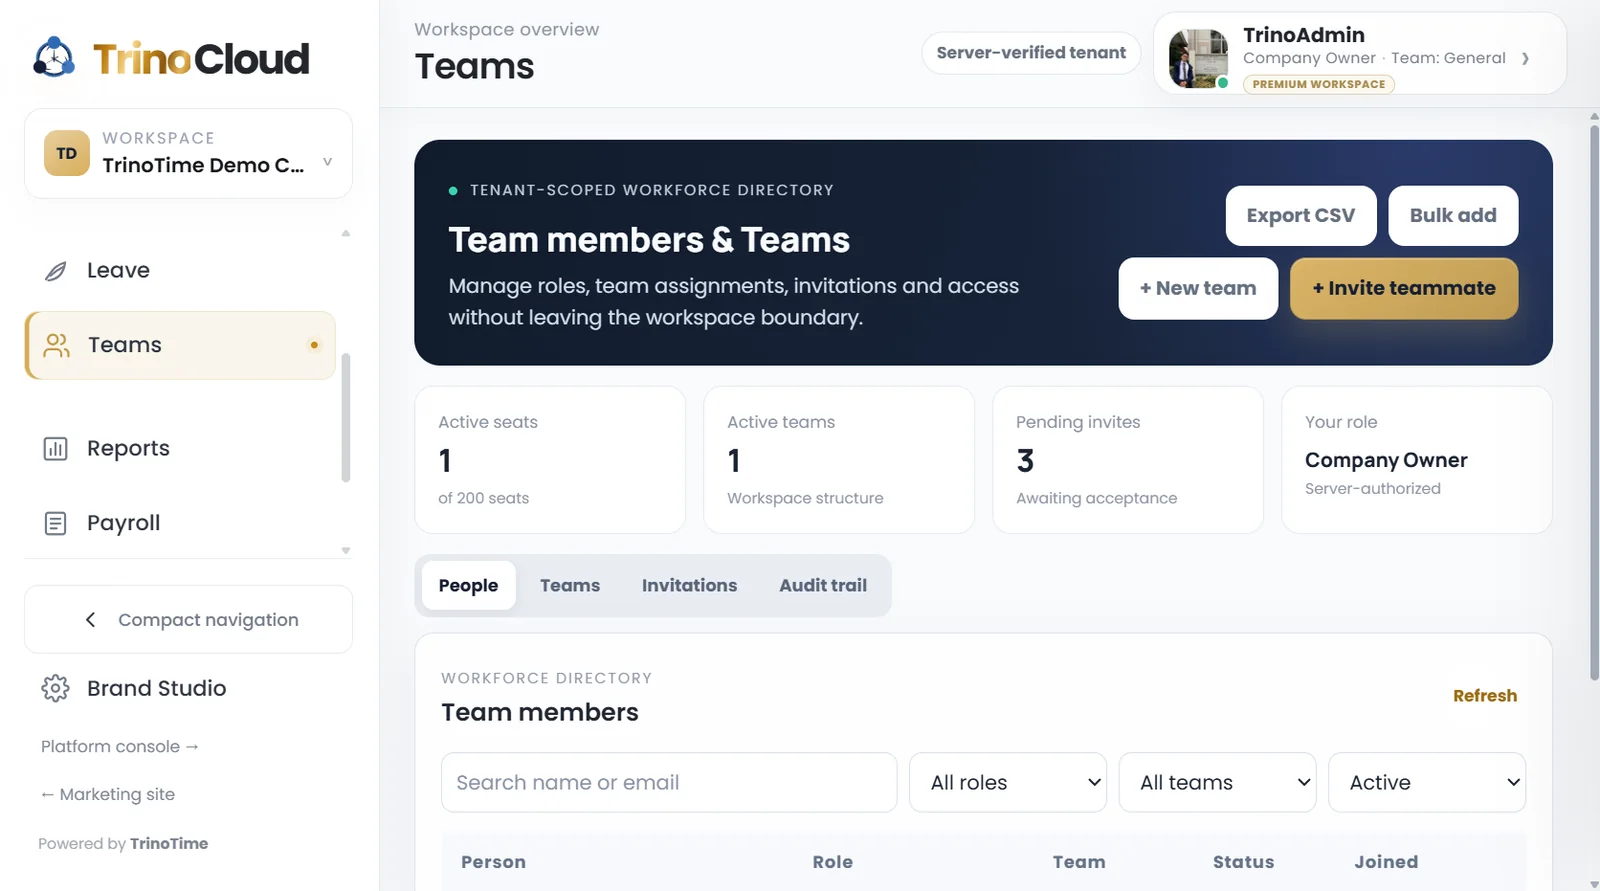The width and height of the screenshot is (1600, 891).
Task: Open the All roles filter dropdown
Action: click(1008, 782)
